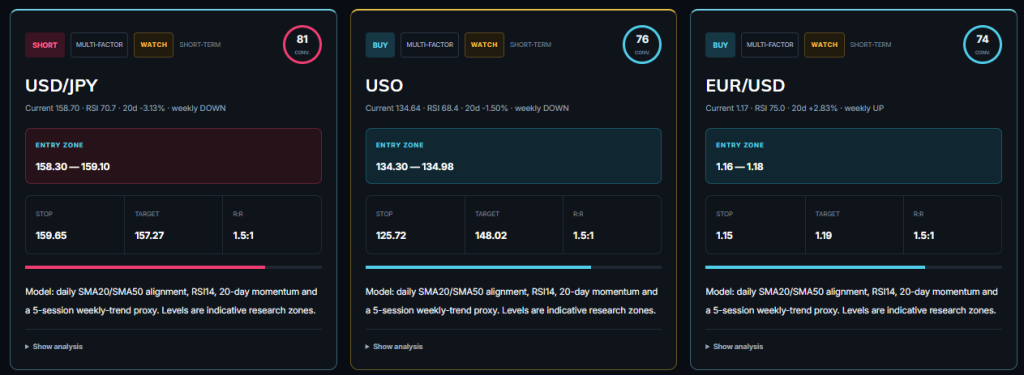Click the SHORT-TERM label on USO card

pos(530,45)
